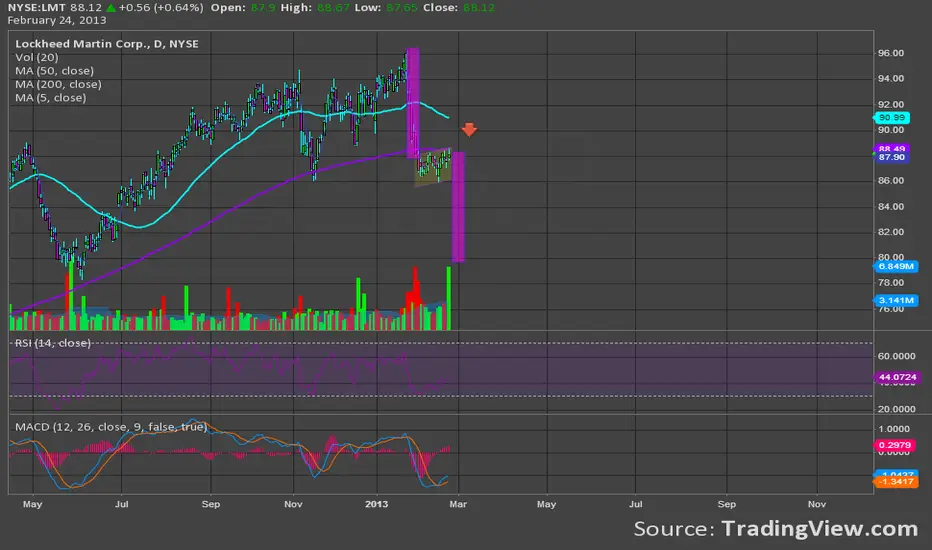Select the Vol (20) indicator legend
Viewport: 932px width, 550px height.
pos(37,58)
